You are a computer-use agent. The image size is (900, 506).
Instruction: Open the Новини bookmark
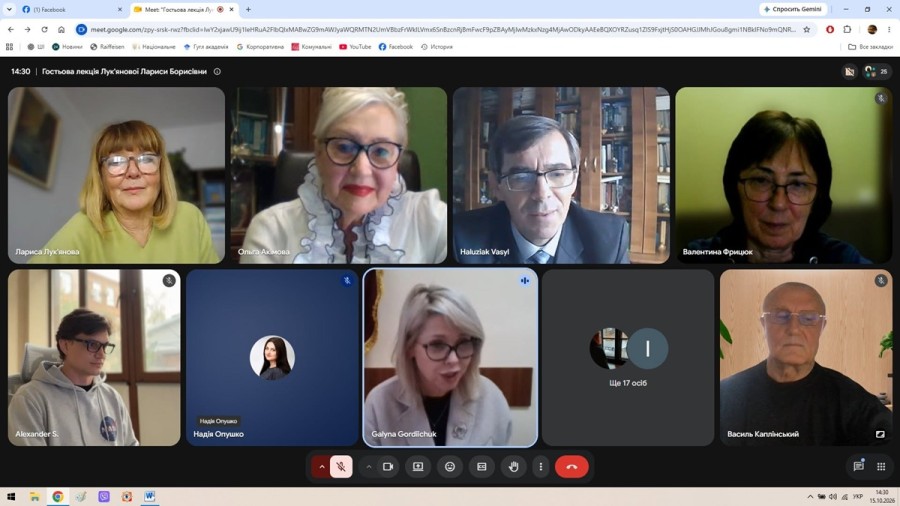pos(67,47)
